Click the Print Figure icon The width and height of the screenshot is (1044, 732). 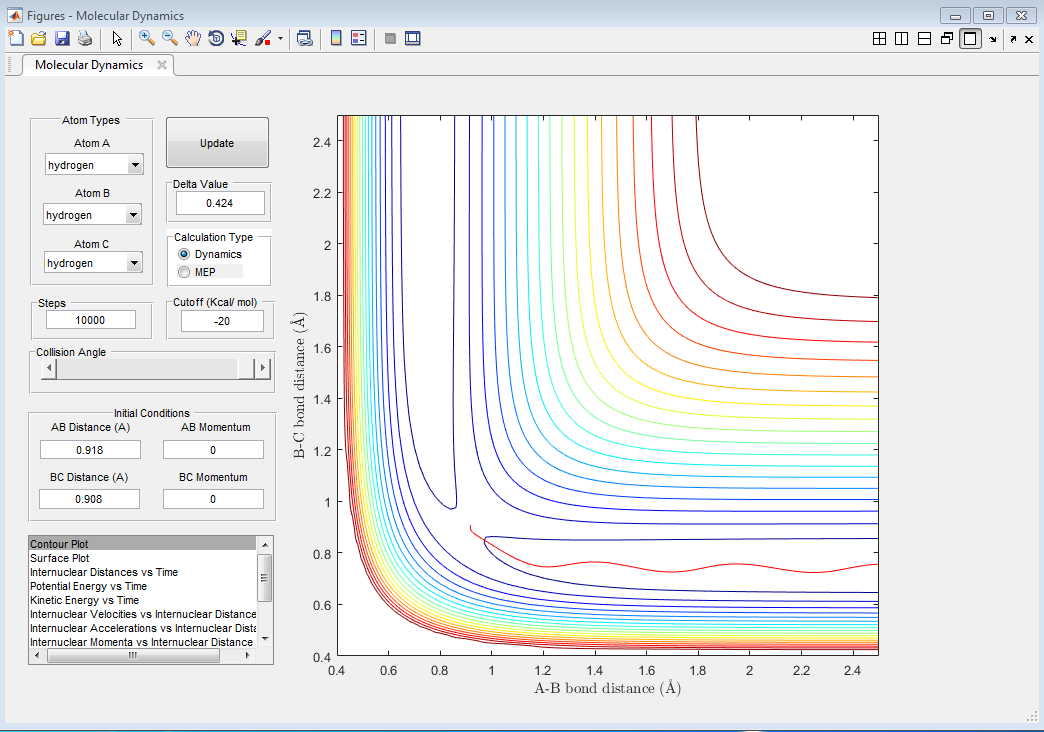(85, 38)
